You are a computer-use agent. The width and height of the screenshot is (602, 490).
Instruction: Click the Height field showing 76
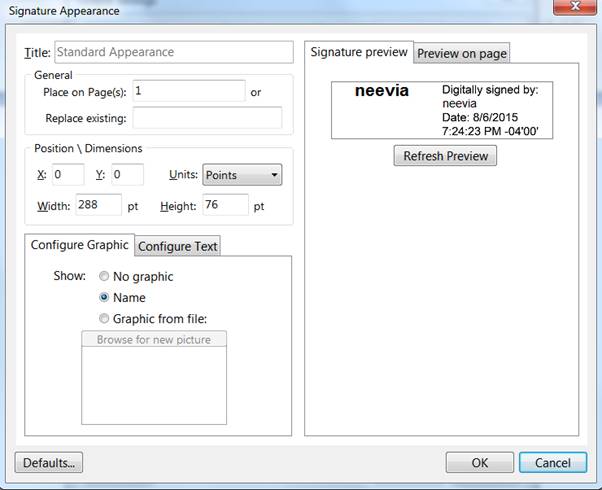[225, 205]
